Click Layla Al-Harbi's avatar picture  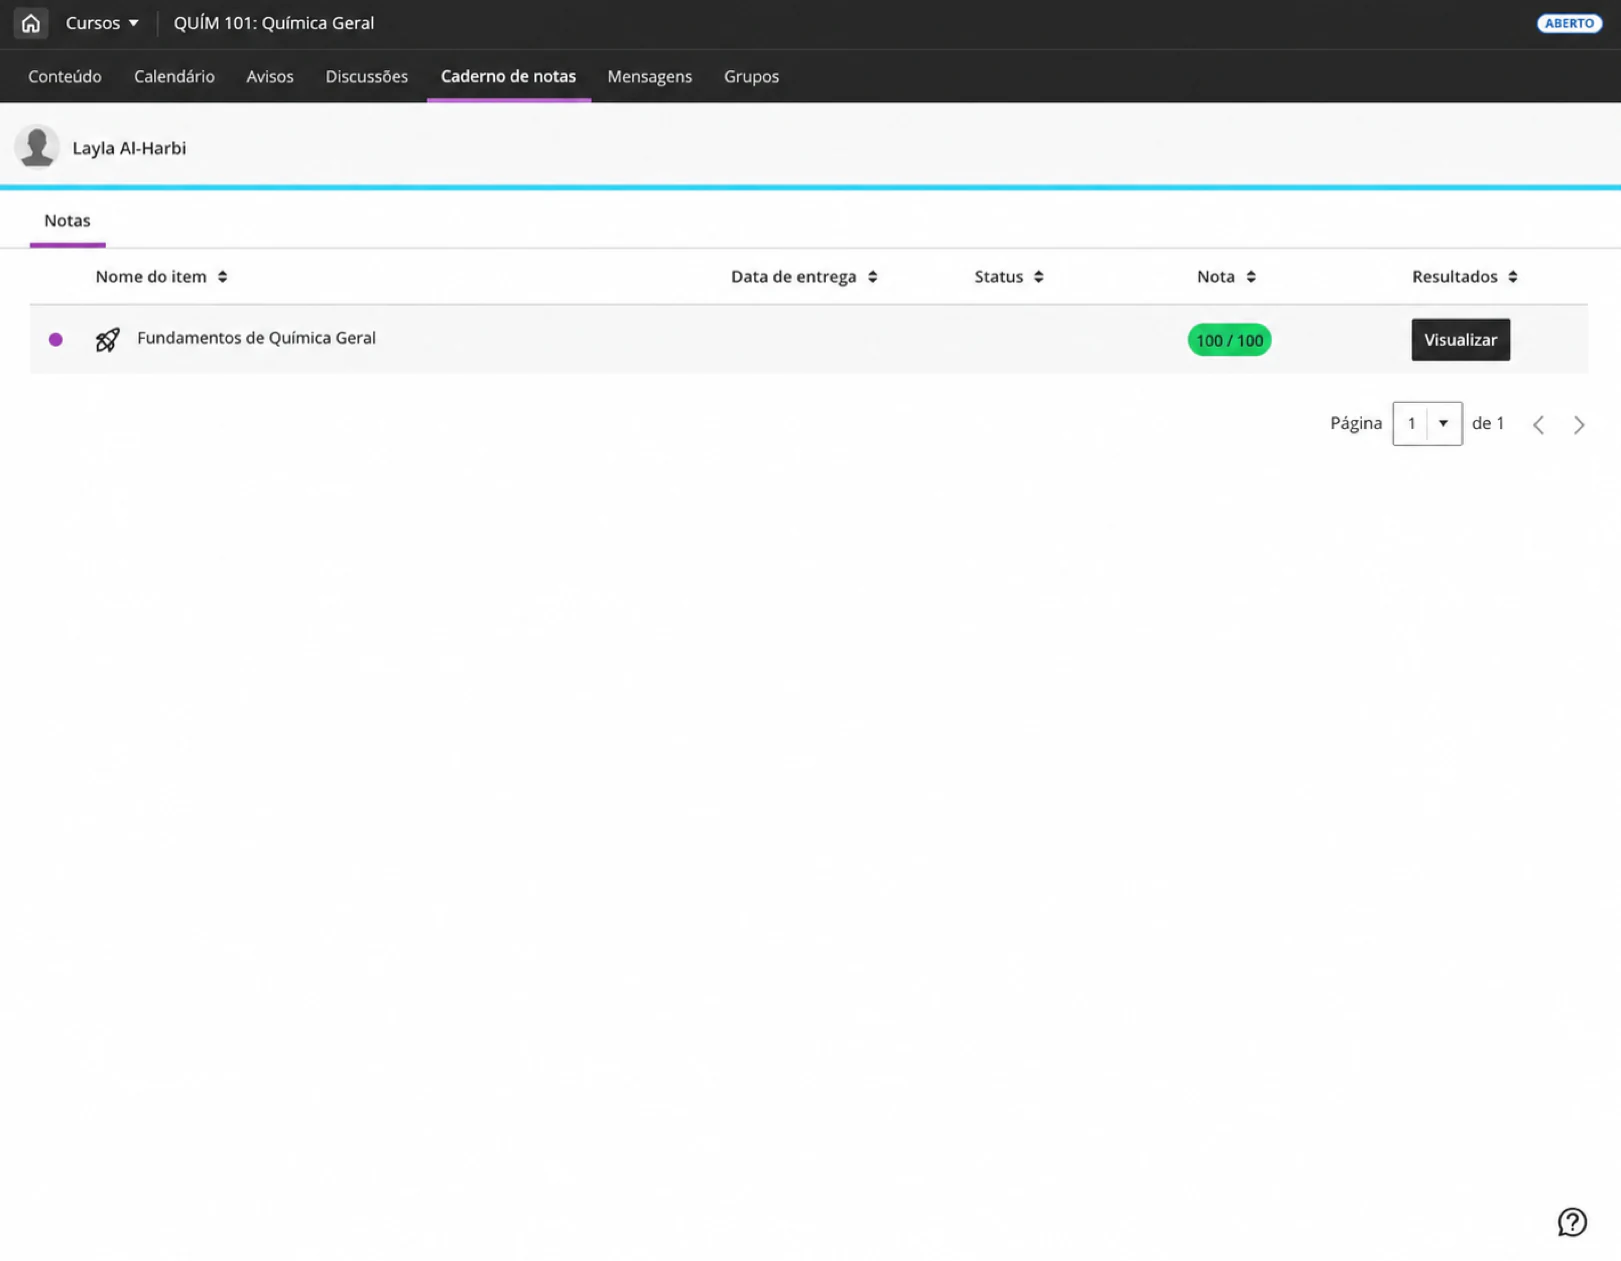point(37,147)
